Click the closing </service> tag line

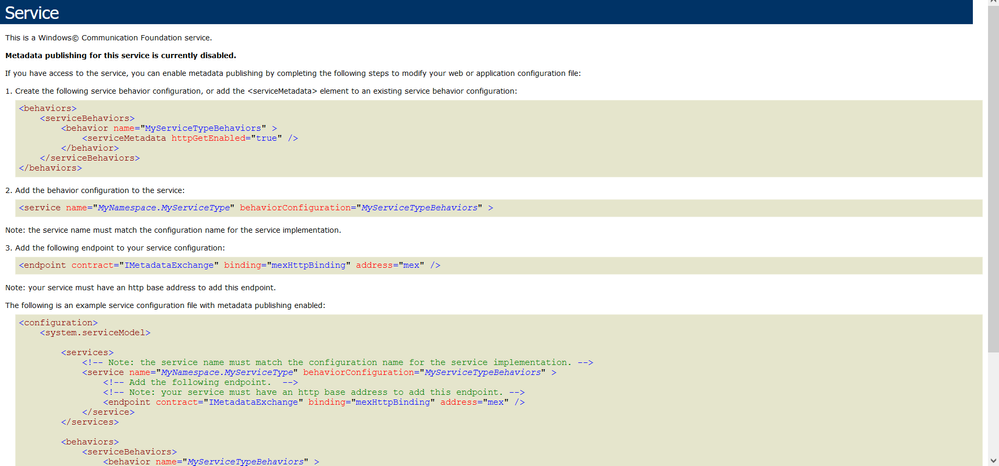pyautogui.click(x=108, y=412)
